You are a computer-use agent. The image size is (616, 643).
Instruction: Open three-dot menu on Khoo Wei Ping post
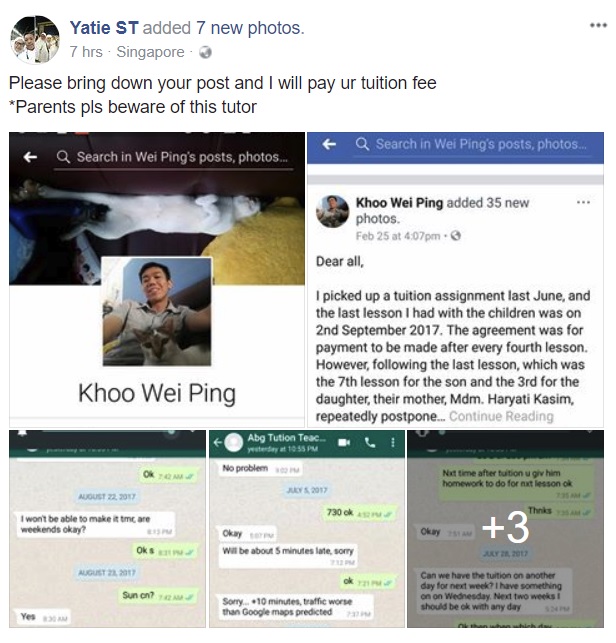click(583, 202)
